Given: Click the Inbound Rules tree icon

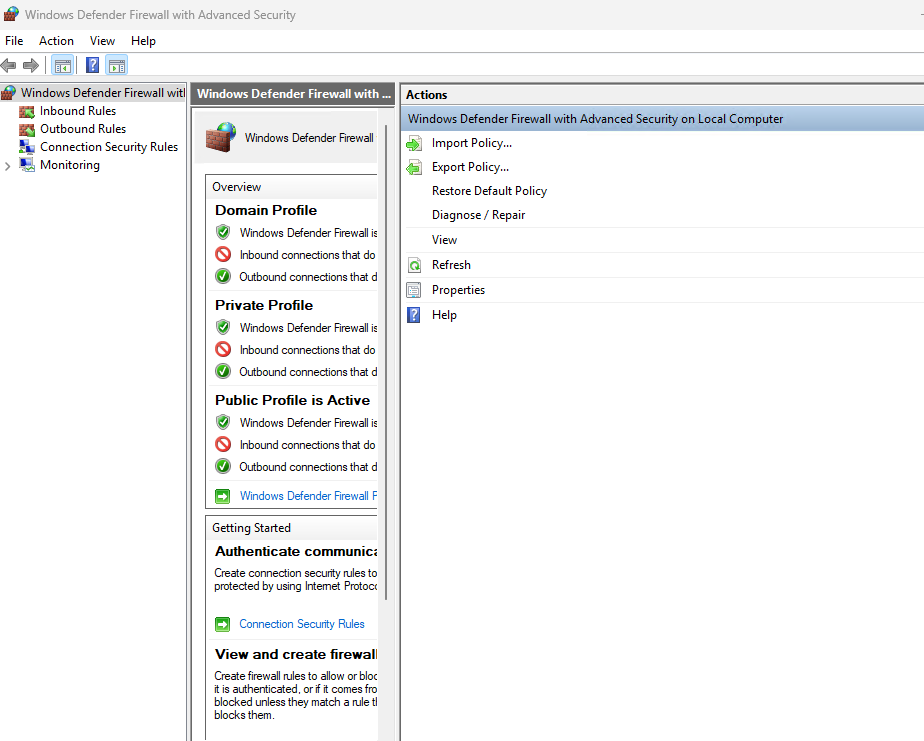Looking at the screenshot, I should coord(27,111).
